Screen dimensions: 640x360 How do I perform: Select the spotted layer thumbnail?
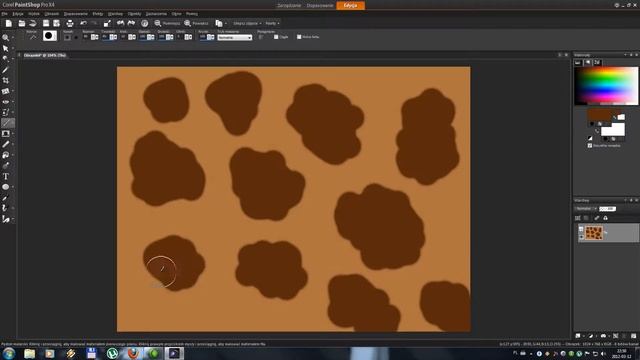594,233
